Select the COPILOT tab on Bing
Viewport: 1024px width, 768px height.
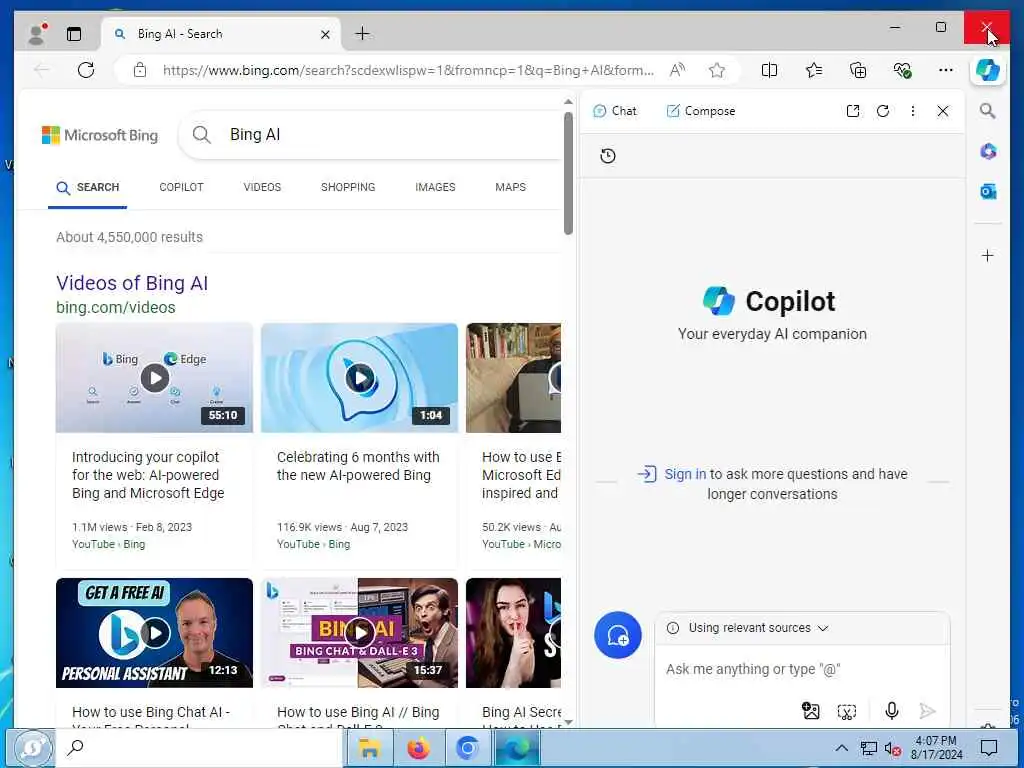tap(182, 187)
